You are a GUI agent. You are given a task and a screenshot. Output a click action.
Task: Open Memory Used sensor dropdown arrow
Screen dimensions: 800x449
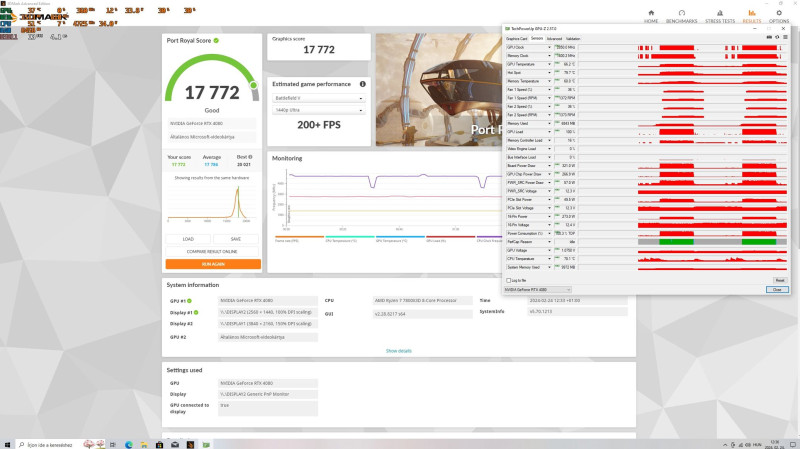click(549, 123)
